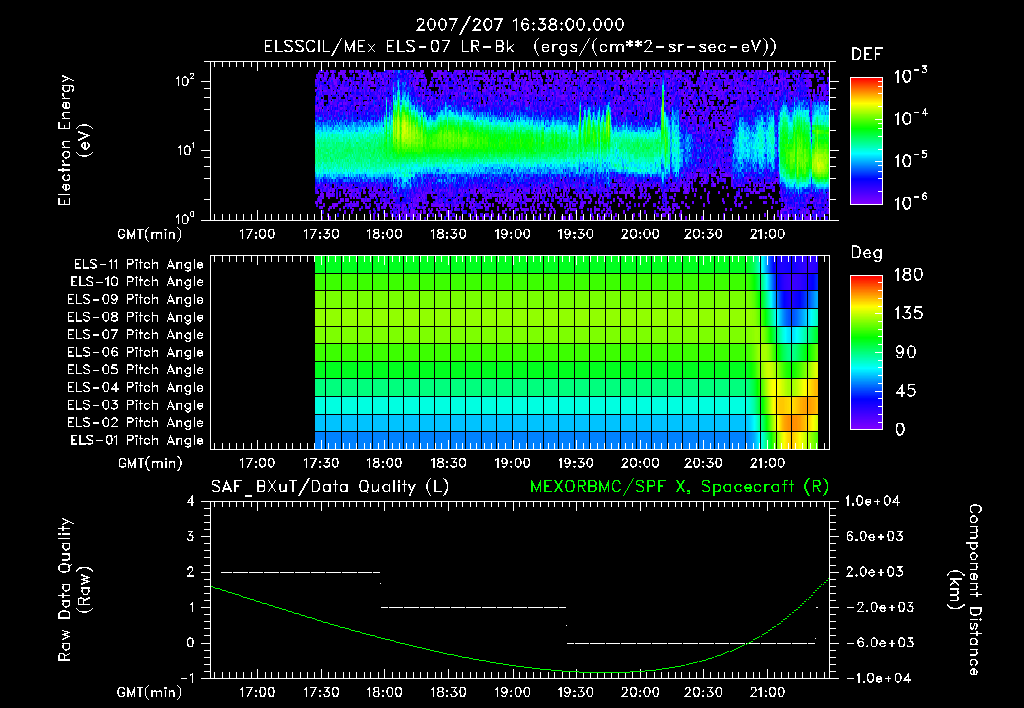Click the GMT(min) label under bottom plot
The width and height of the screenshot is (1024, 708).
[x=150, y=692]
